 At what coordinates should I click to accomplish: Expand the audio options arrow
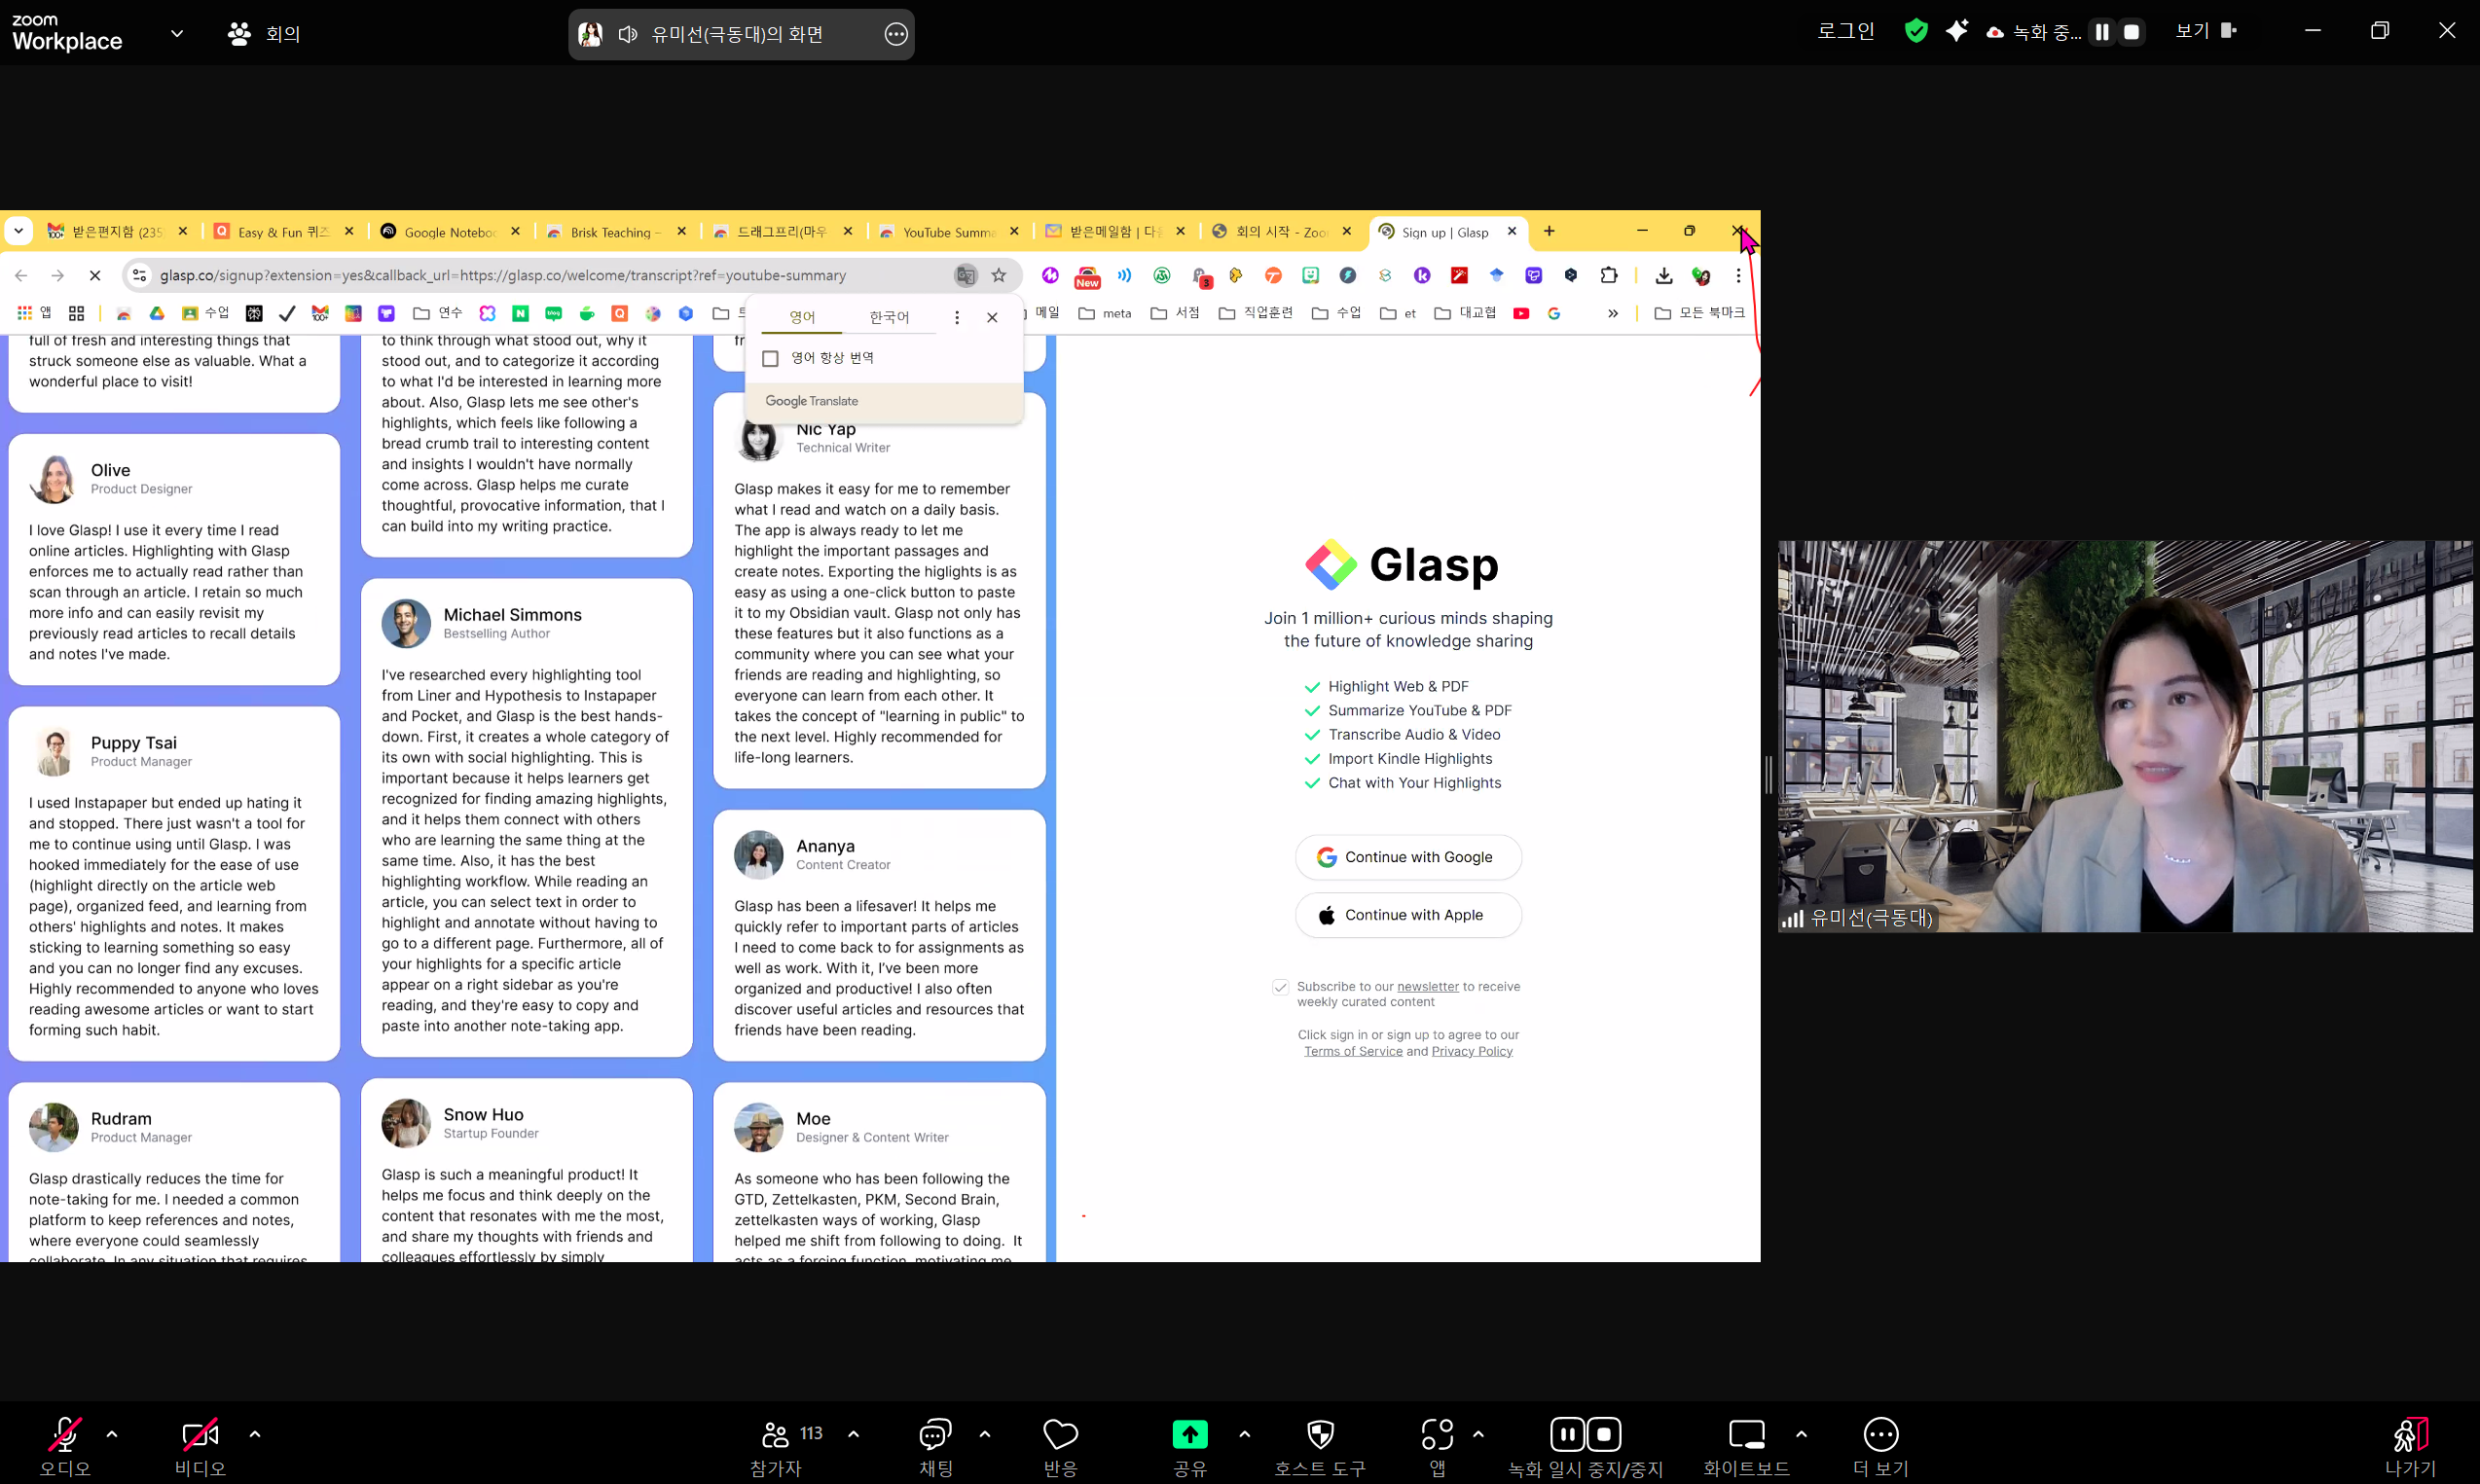click(x=112, y=1433)
